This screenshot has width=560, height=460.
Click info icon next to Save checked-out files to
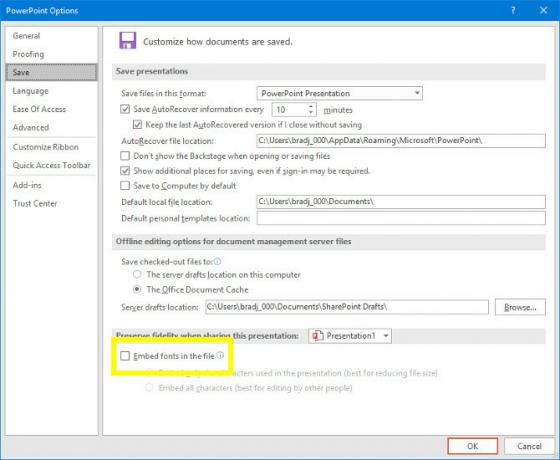(x=218, y=261)
